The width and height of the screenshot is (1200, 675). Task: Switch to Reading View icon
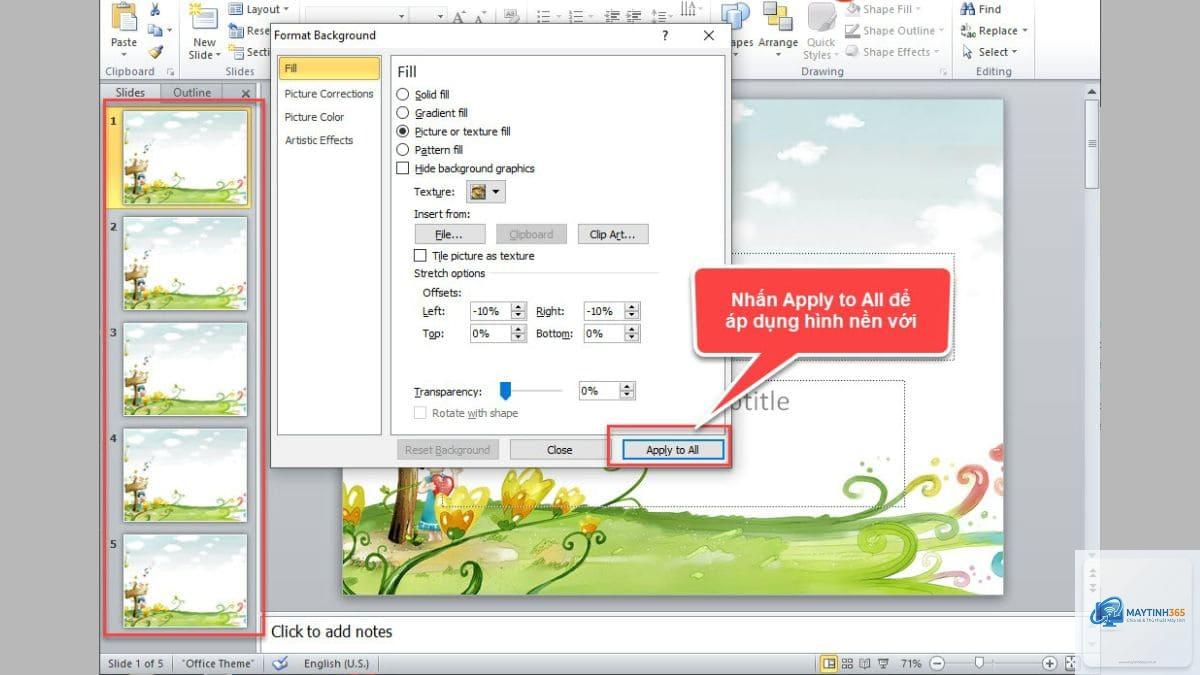click(866, 663)
